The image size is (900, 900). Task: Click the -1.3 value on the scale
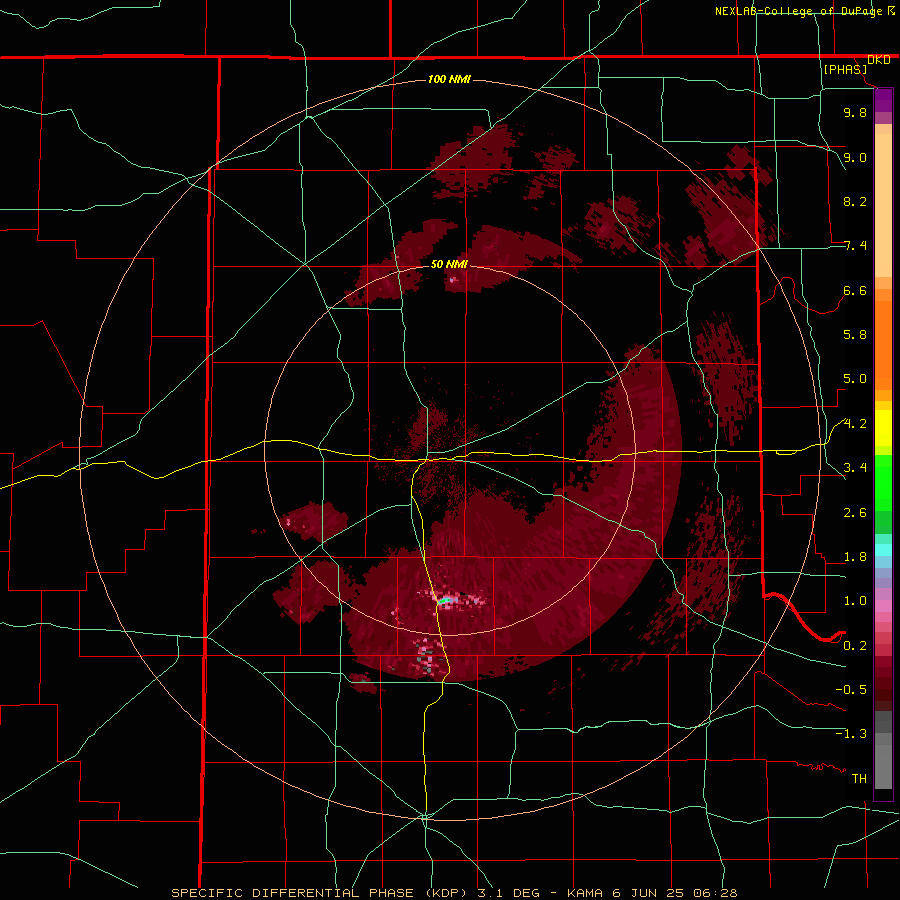[851, 734]
